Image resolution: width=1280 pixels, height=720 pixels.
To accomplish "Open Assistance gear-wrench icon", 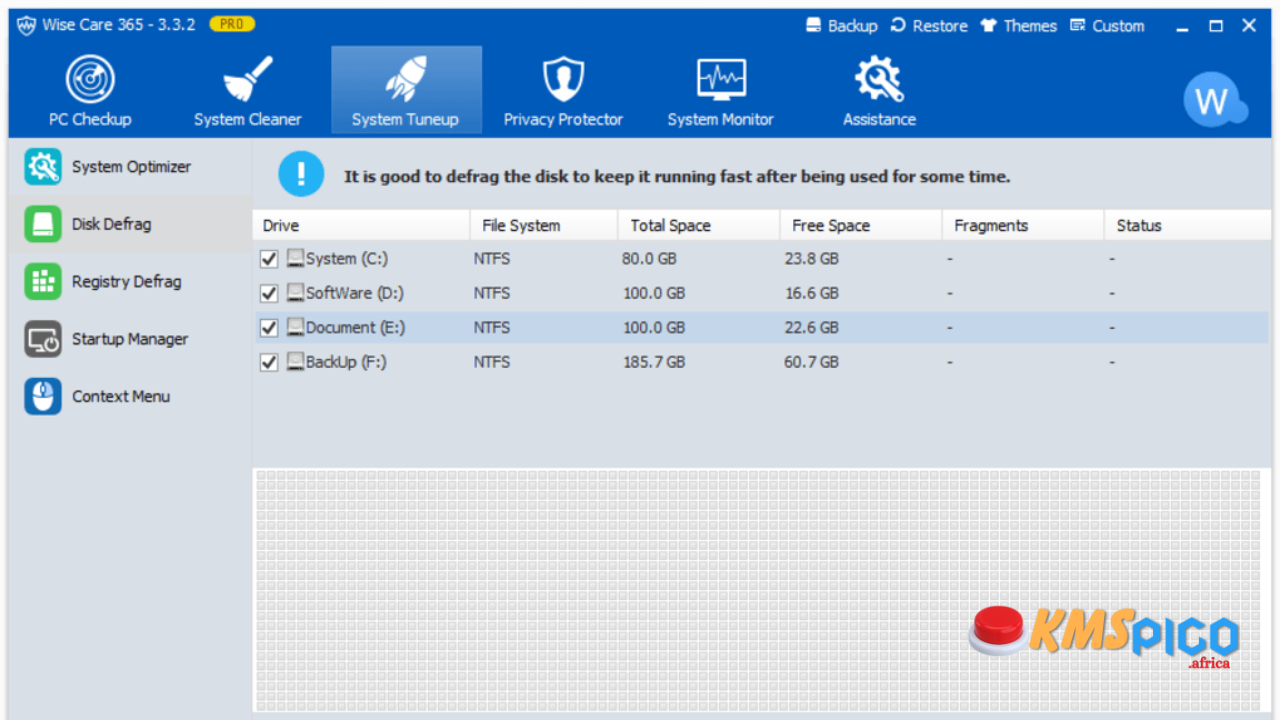I will coord(879,79).
